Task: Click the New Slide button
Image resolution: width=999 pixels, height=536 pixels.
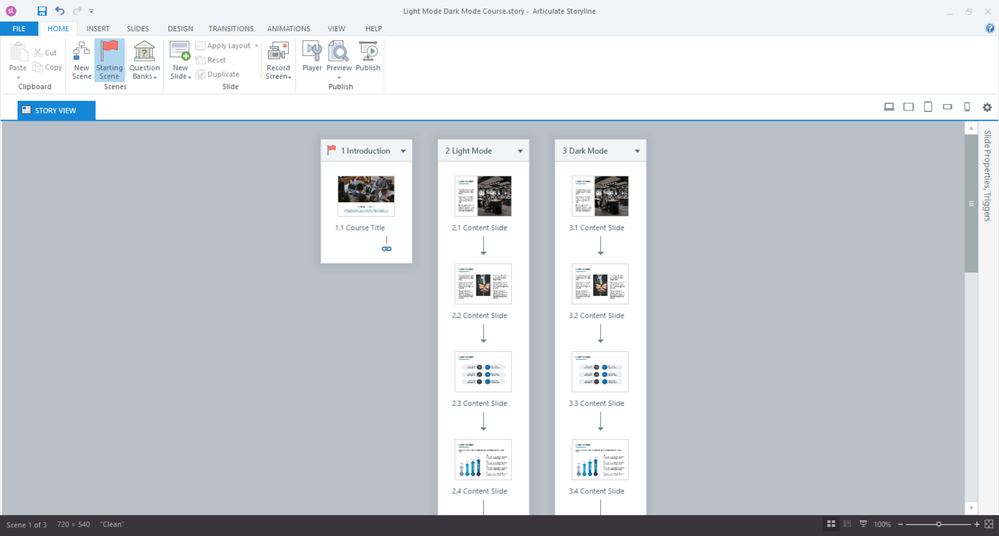Action: 180,61
